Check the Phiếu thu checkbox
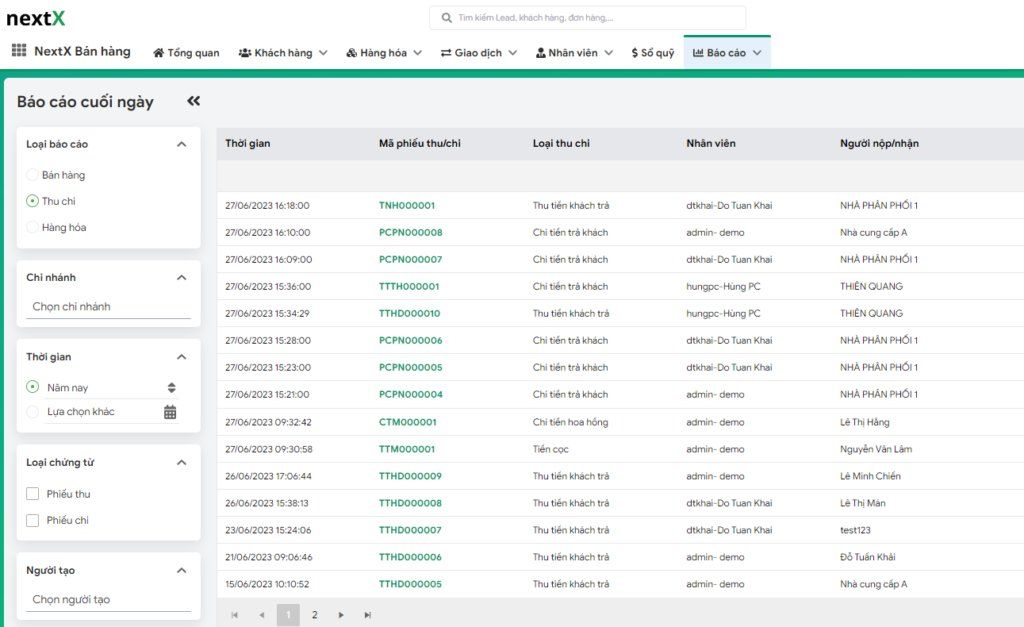 33,494
